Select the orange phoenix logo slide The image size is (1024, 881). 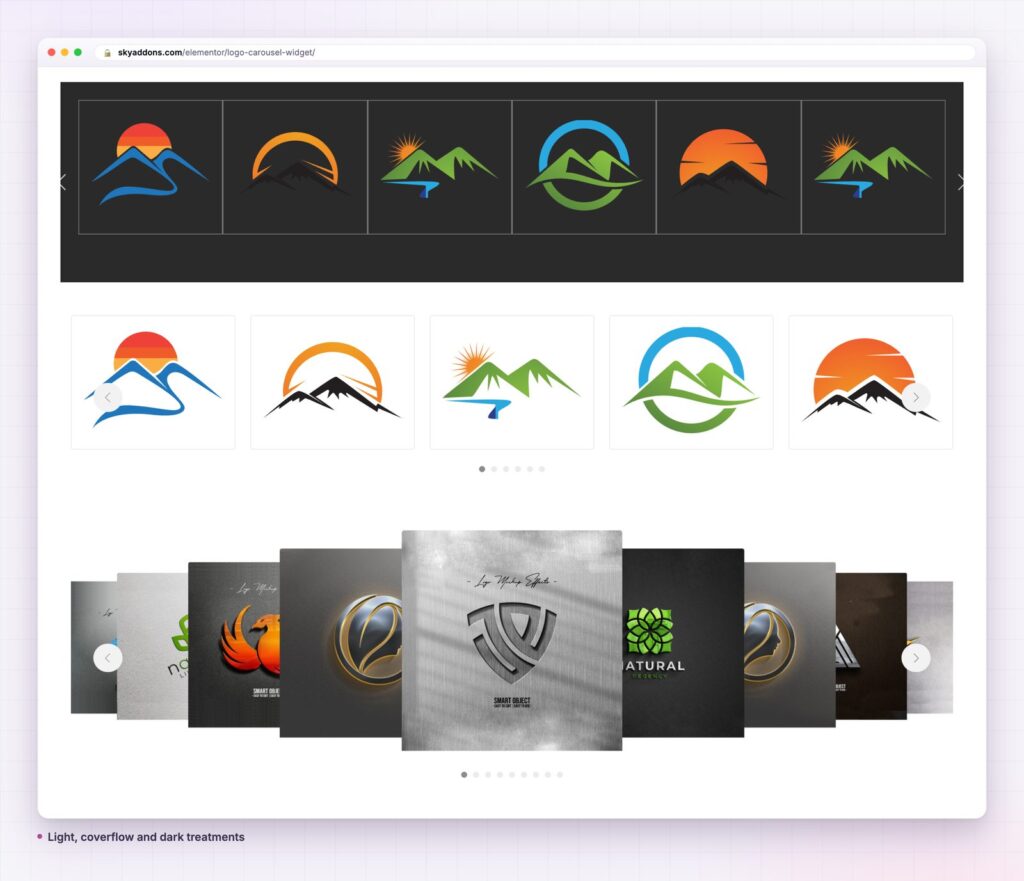[234, 645]
